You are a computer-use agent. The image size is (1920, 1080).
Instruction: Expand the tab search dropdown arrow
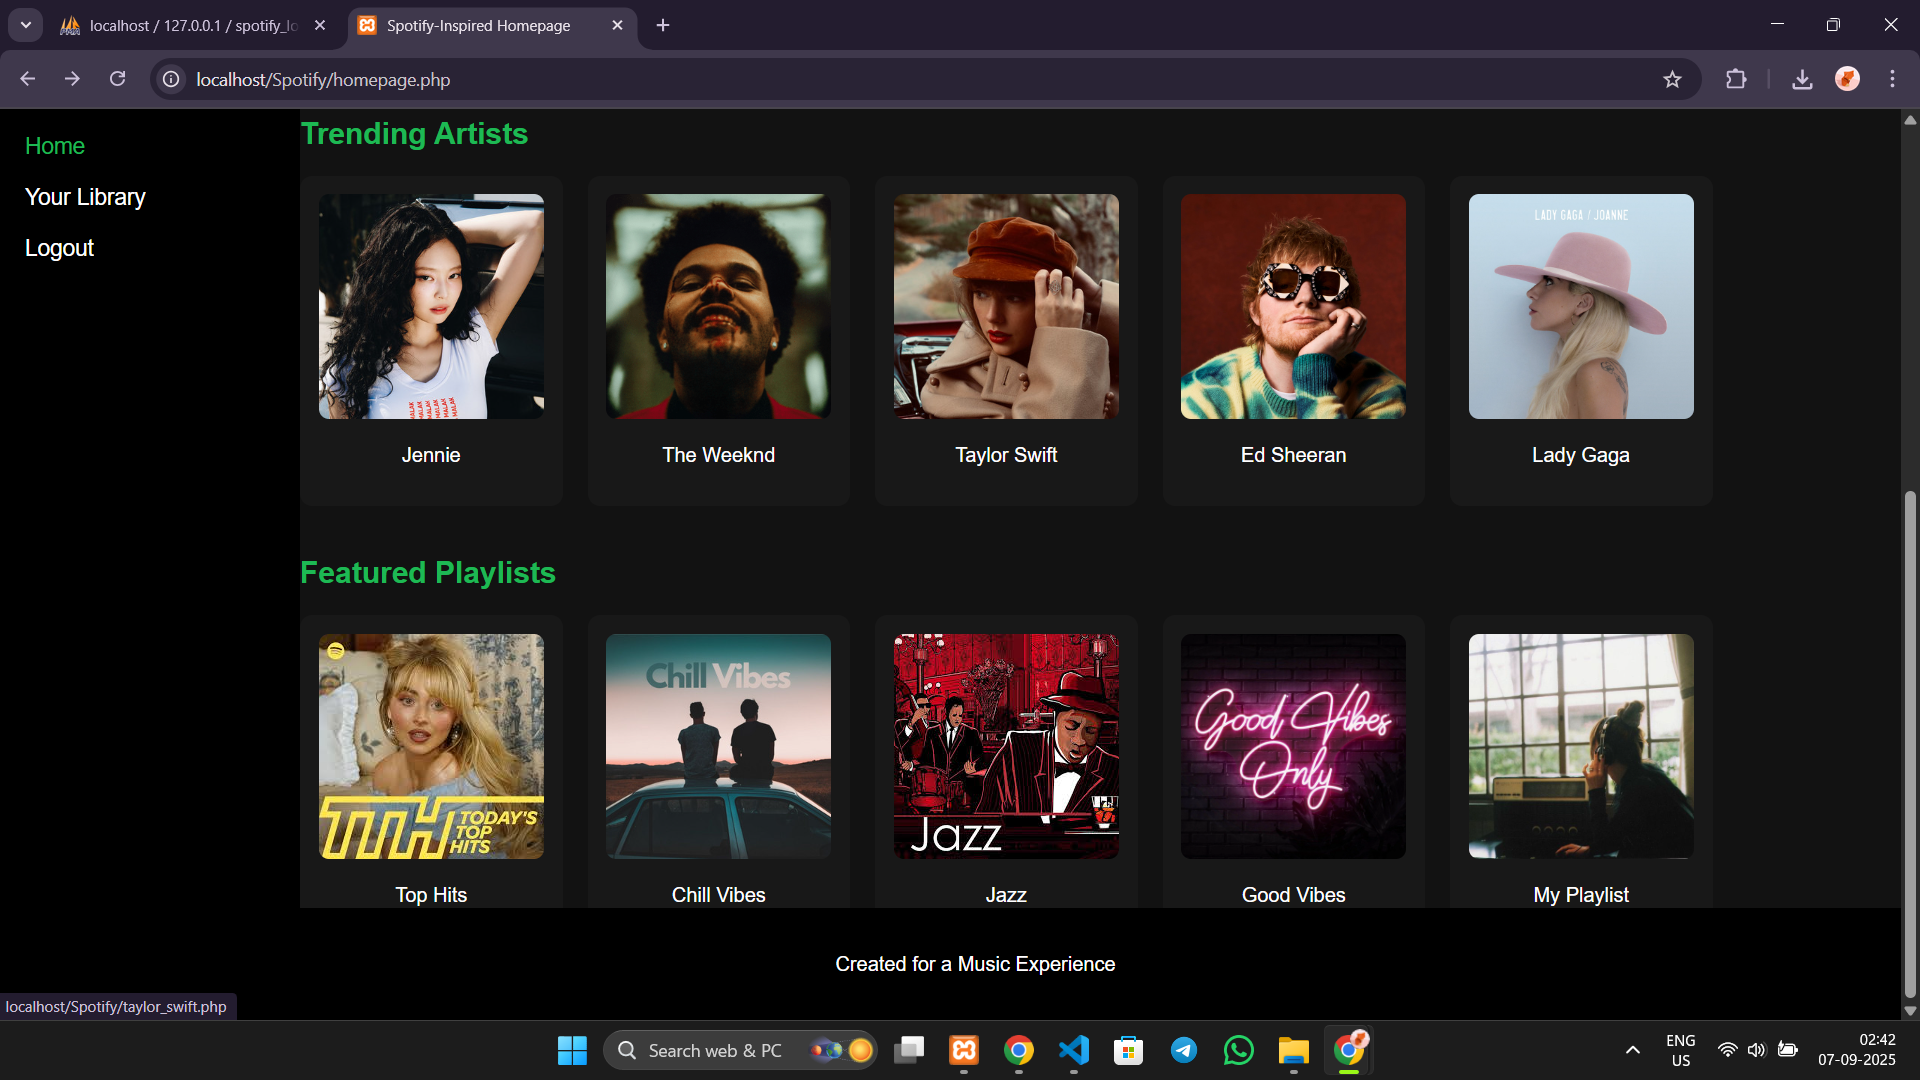click(26, 25)
